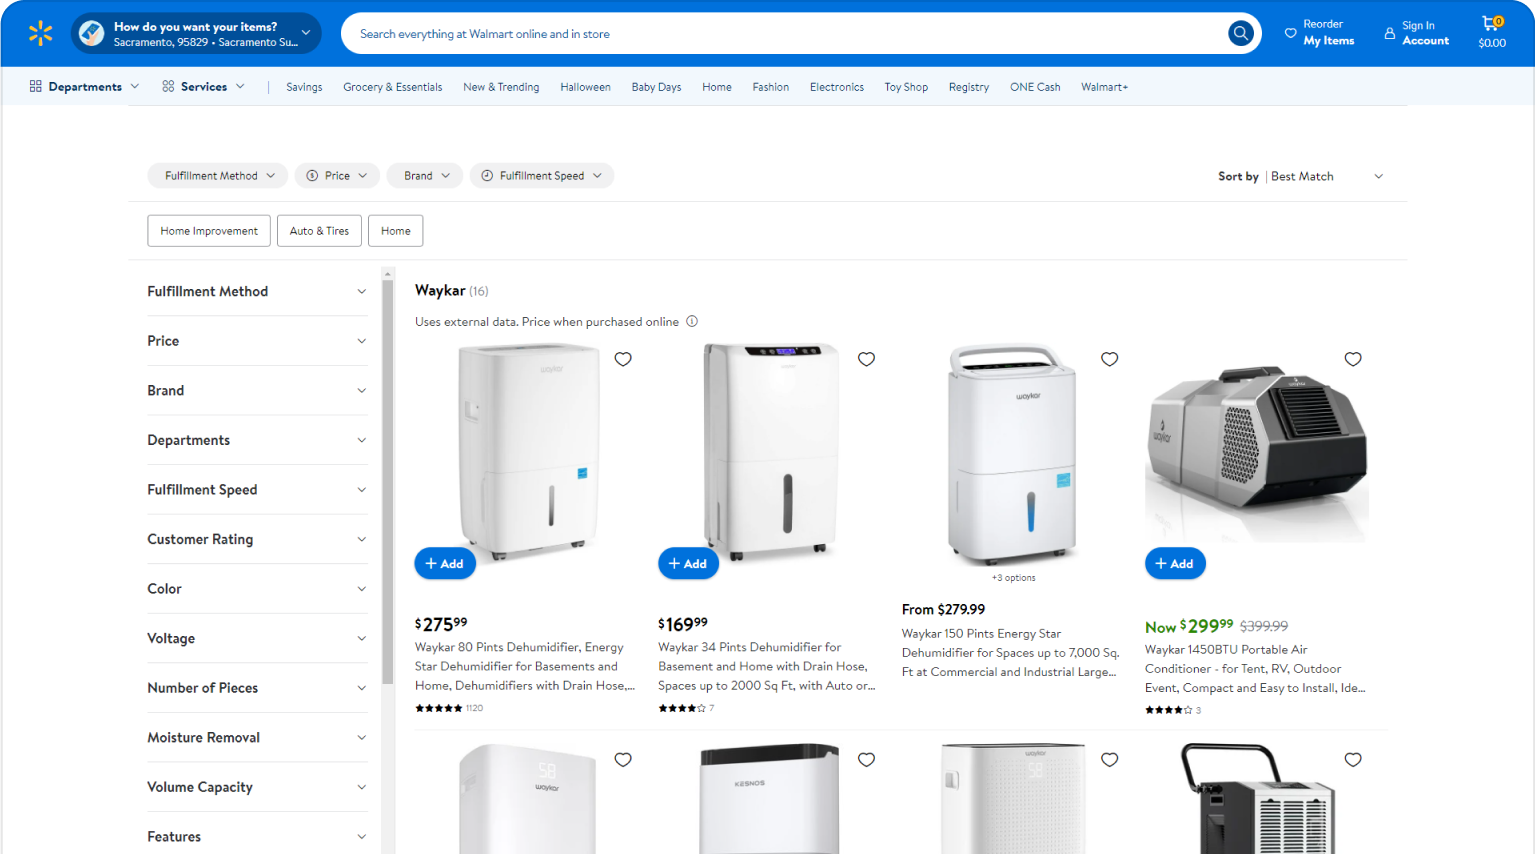The width and height of the screenshot is (1535, 854).
Task: Expand the Customer Rating section
Action: [x=257, y=539]
